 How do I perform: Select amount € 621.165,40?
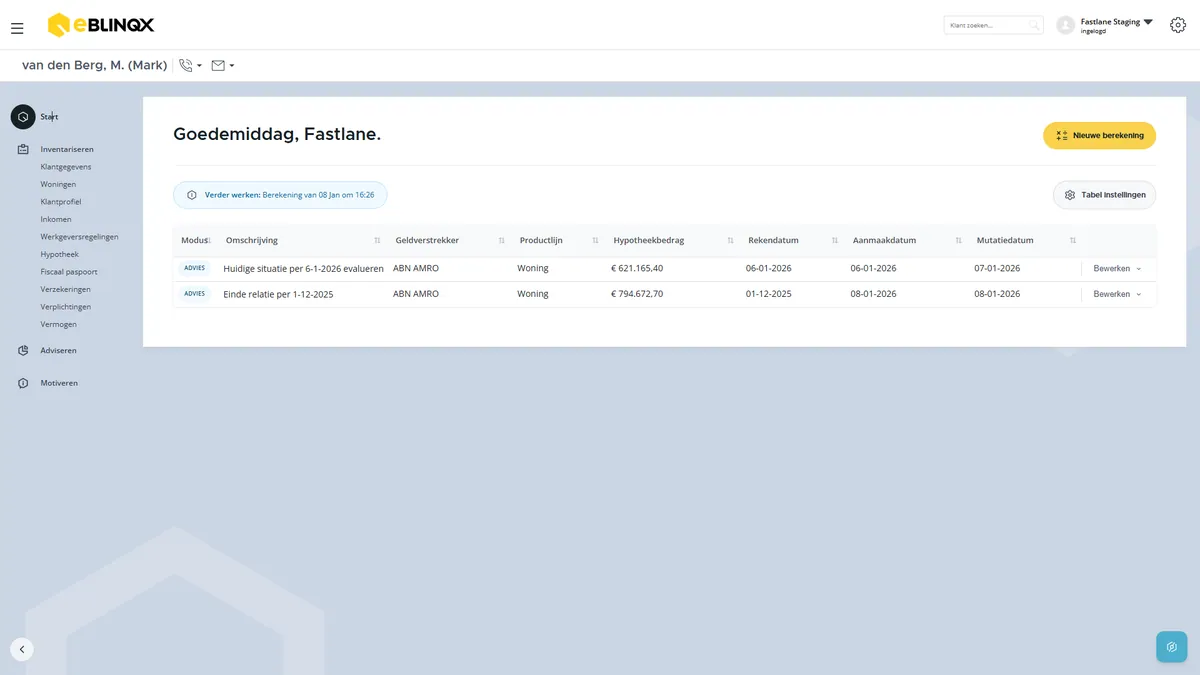point(637,268)
